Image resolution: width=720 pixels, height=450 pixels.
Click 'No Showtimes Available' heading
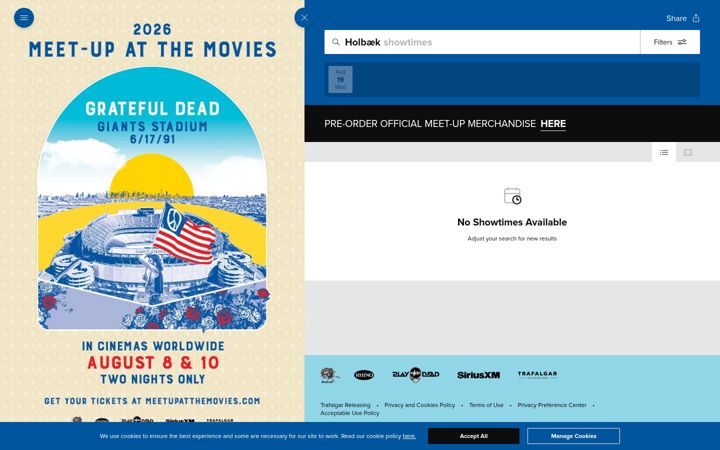(512, 222)
